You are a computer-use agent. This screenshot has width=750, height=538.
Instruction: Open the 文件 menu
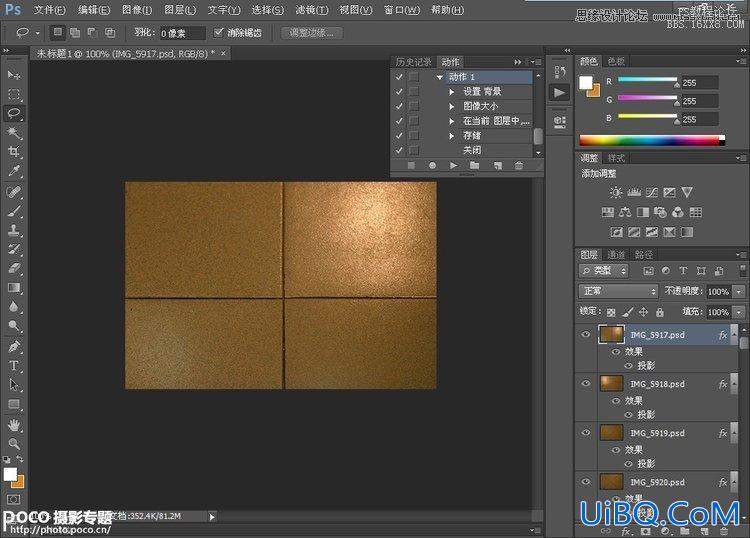(x=49, y=10)
